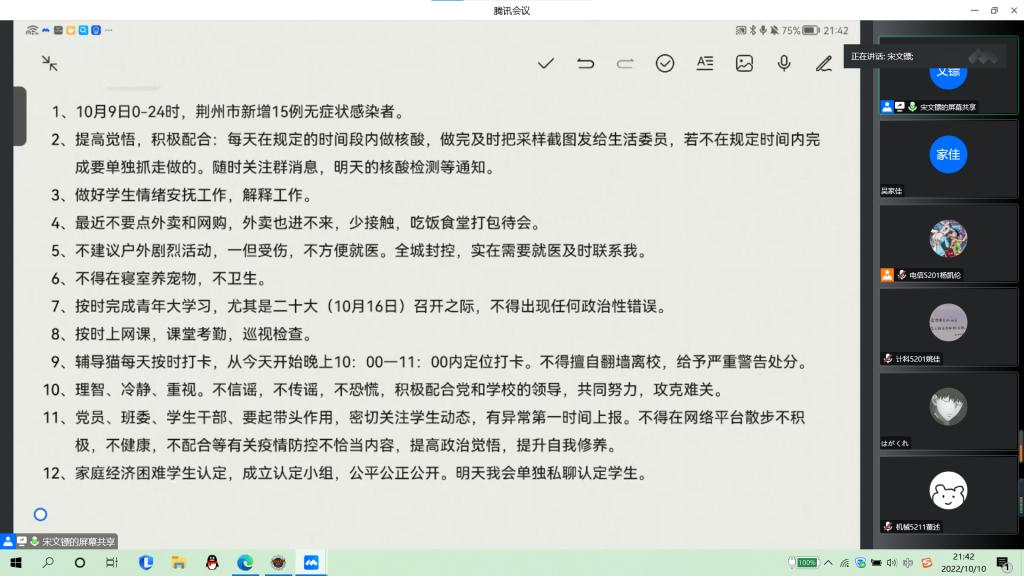Insert an image into the note
This screenshot has width=1024, height=576.
coord(744,63)
